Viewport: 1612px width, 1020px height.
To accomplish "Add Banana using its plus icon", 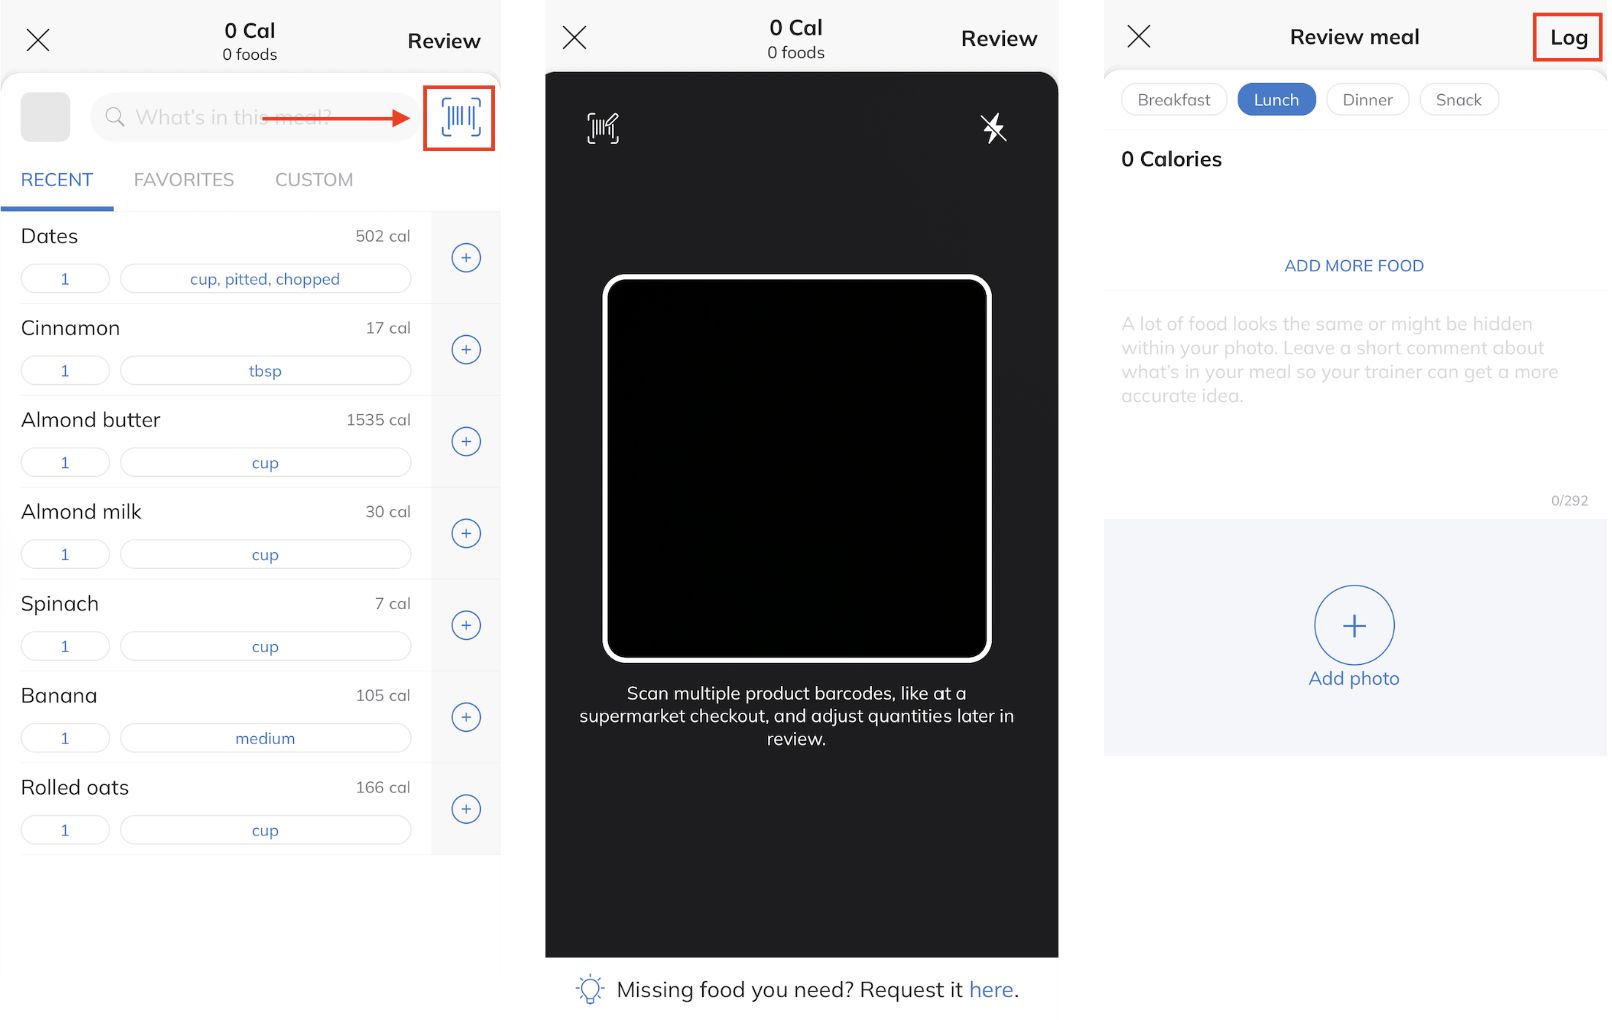I will point(466,717).
